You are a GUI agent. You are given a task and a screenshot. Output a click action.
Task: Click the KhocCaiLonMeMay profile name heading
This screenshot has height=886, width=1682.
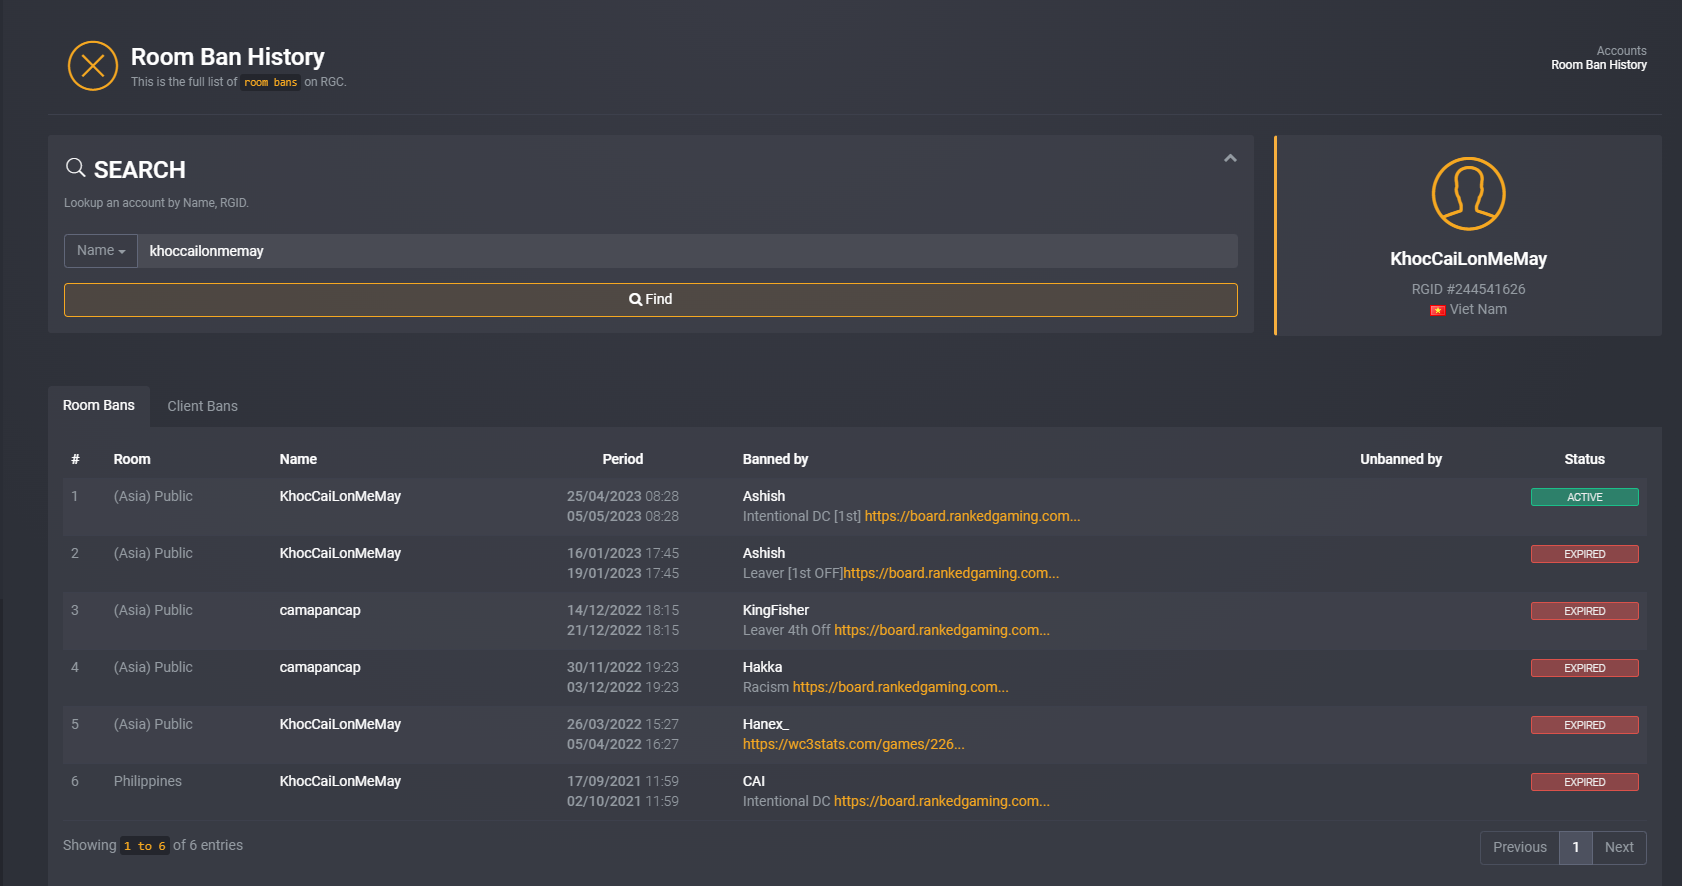[1468, 259]
